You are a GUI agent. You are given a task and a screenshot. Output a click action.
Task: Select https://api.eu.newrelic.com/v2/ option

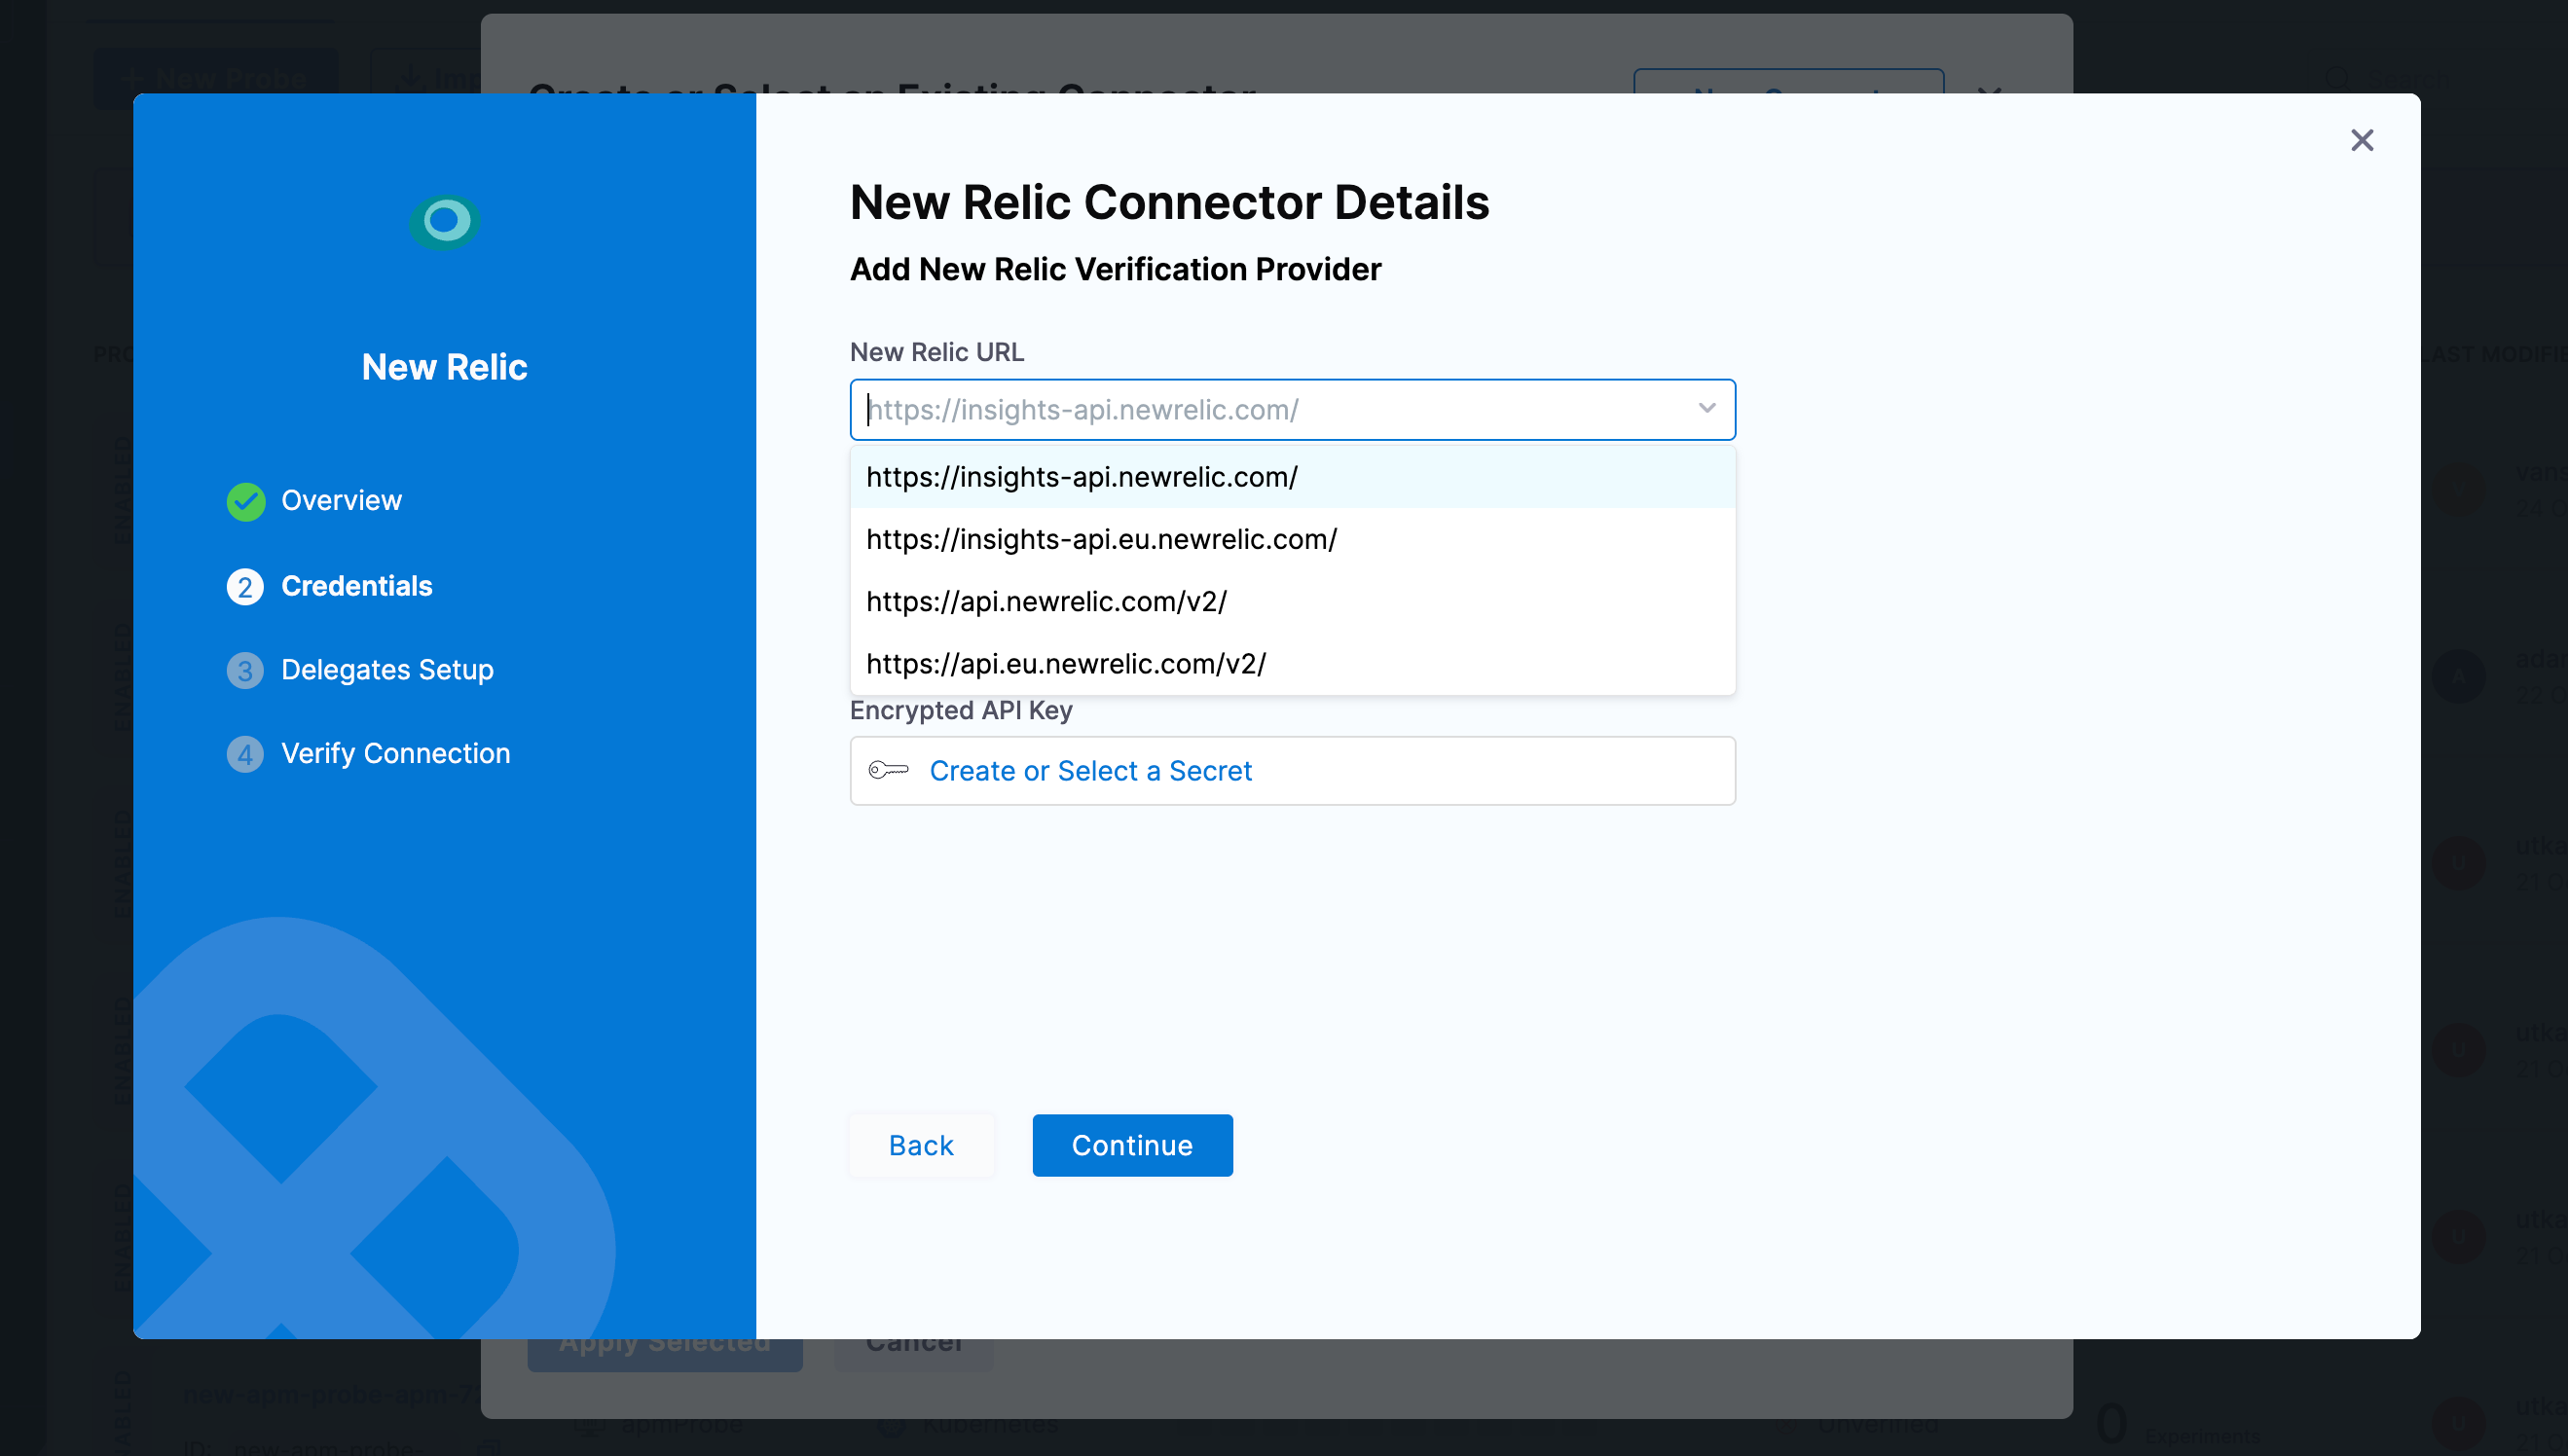click(1066, 662)
